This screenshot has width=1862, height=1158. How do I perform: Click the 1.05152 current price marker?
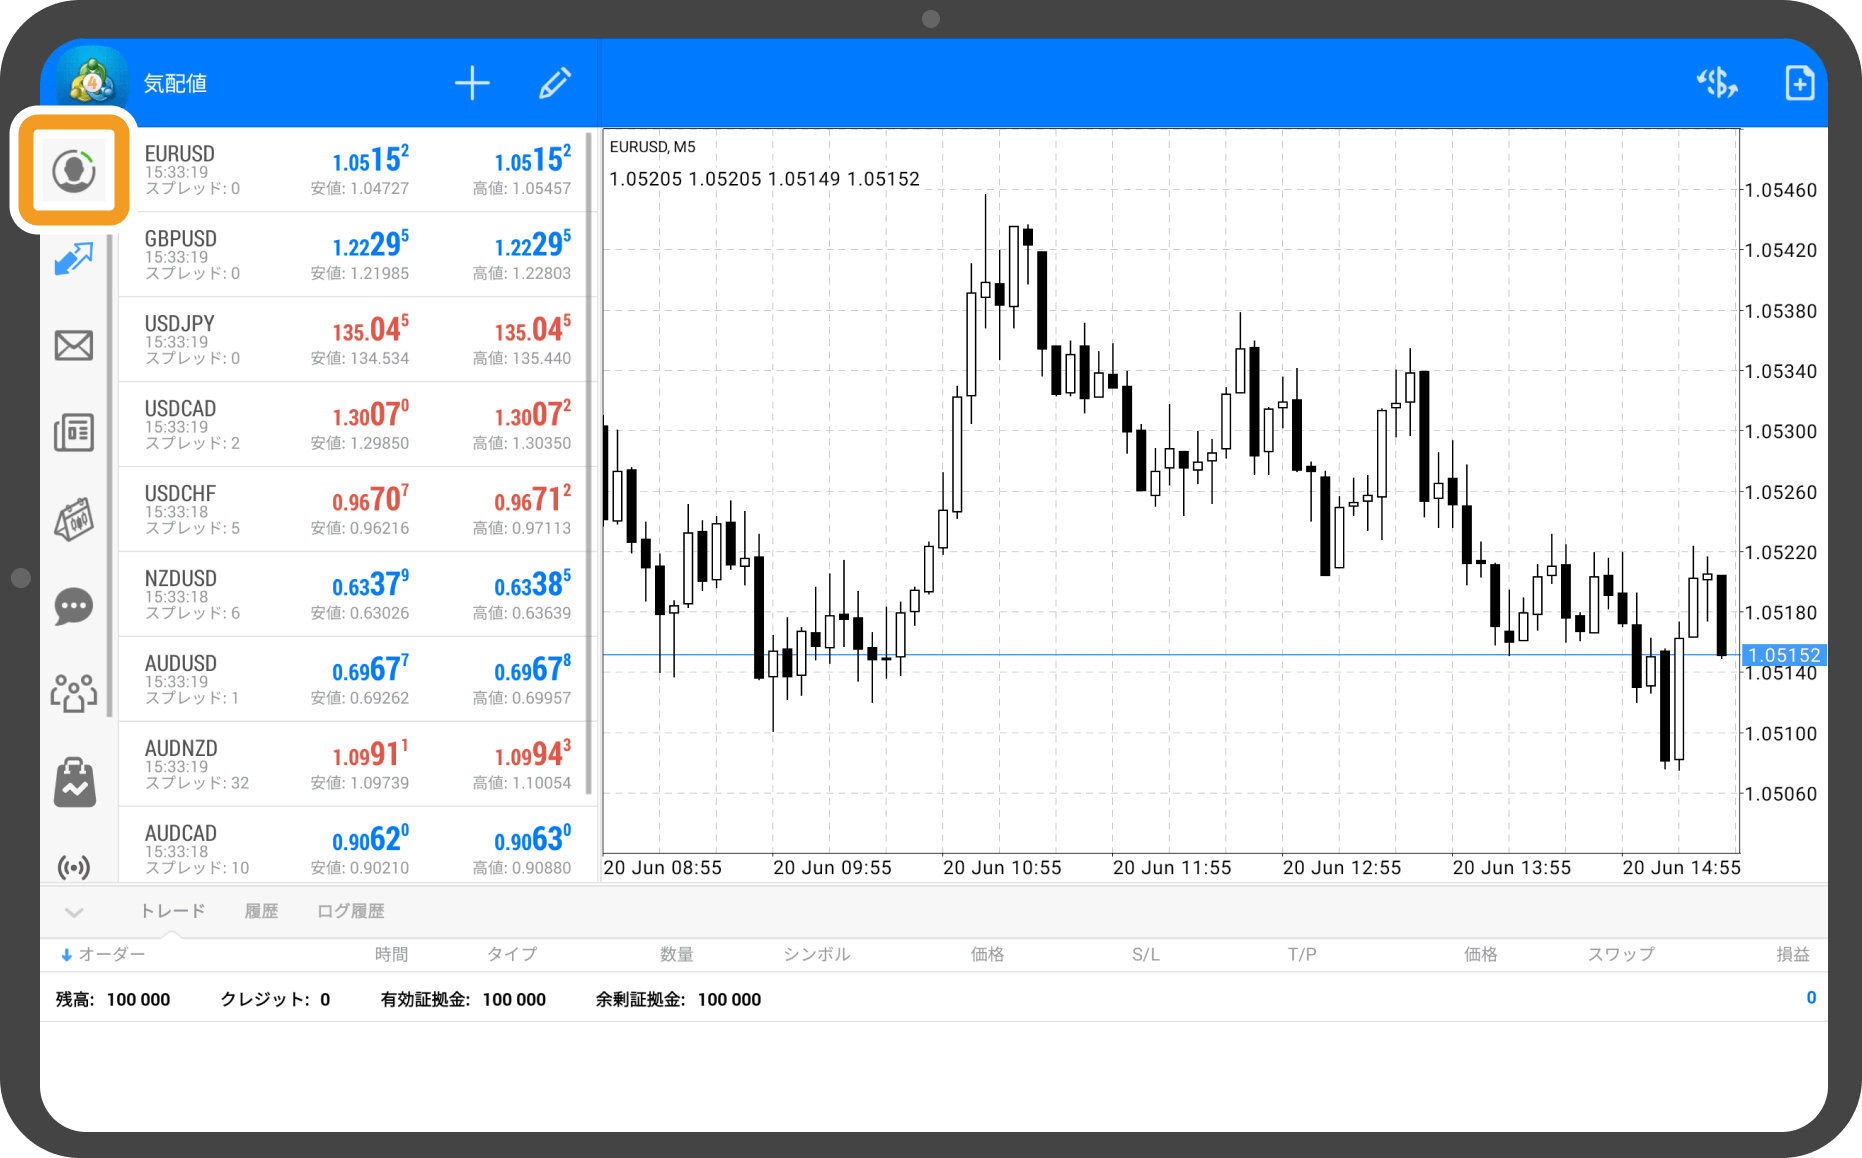coord(1784,655)
